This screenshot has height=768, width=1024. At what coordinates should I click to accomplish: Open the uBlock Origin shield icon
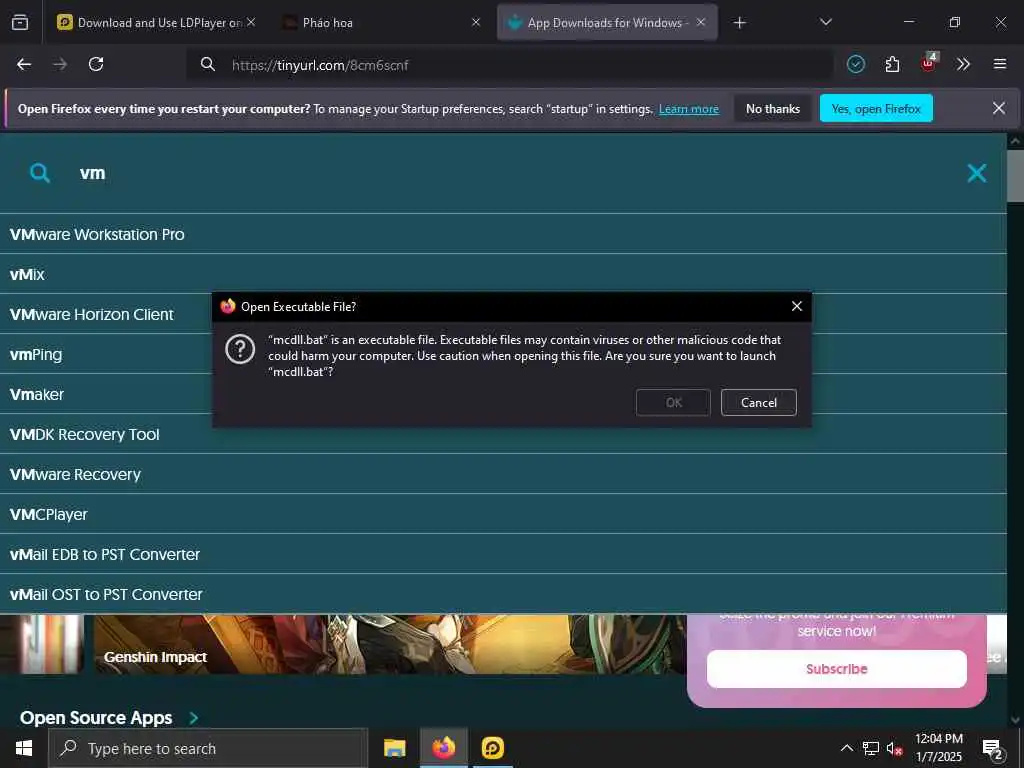[928, 63]
